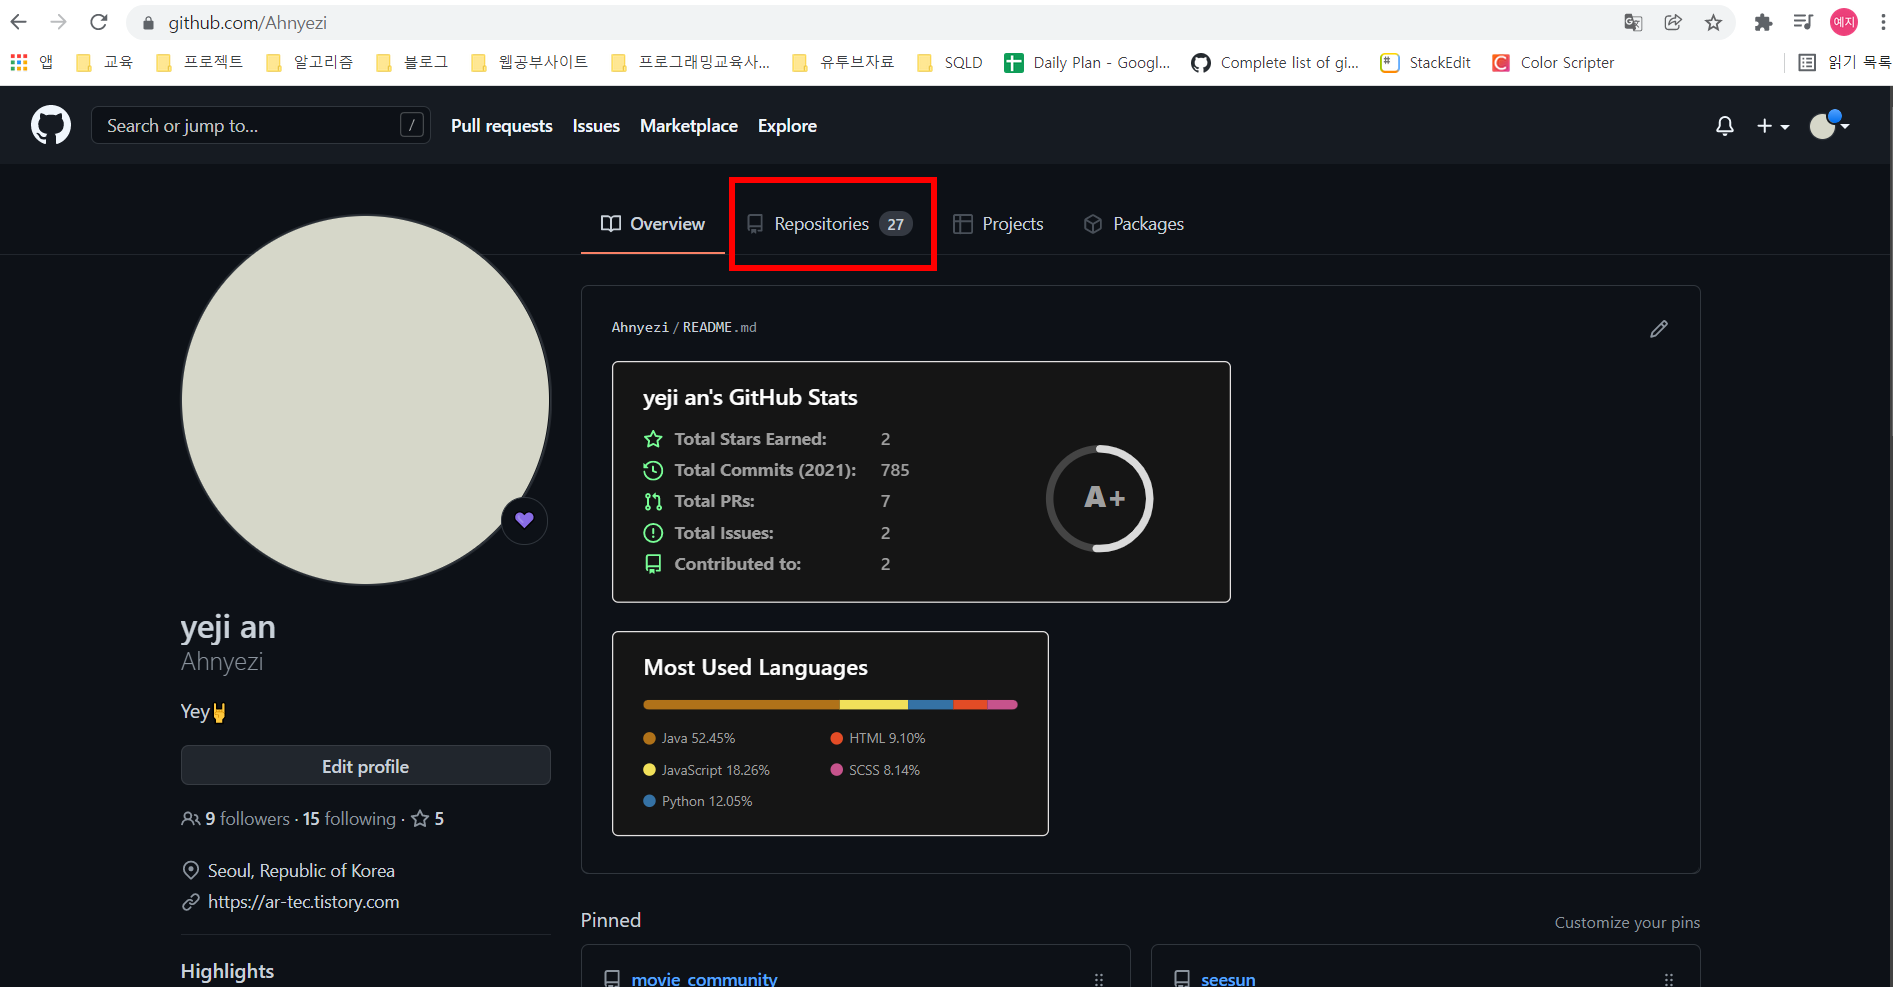Open the movie_community pinned repository
Viewport: 1893px width, 987px height.
point(704,979)
